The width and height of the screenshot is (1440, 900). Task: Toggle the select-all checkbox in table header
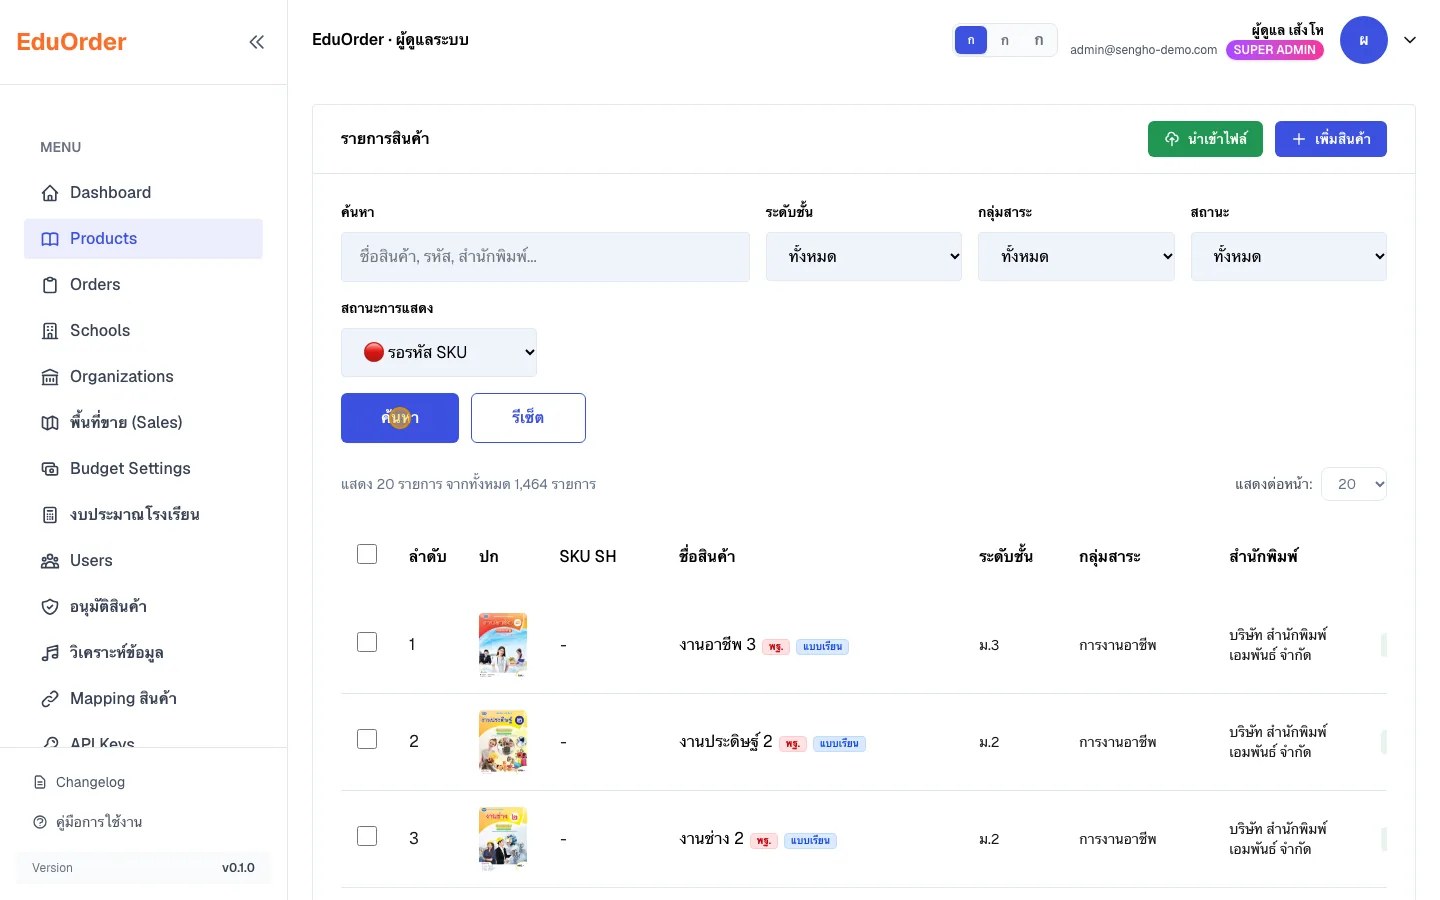pyautogui.click(x=367, y=554)
